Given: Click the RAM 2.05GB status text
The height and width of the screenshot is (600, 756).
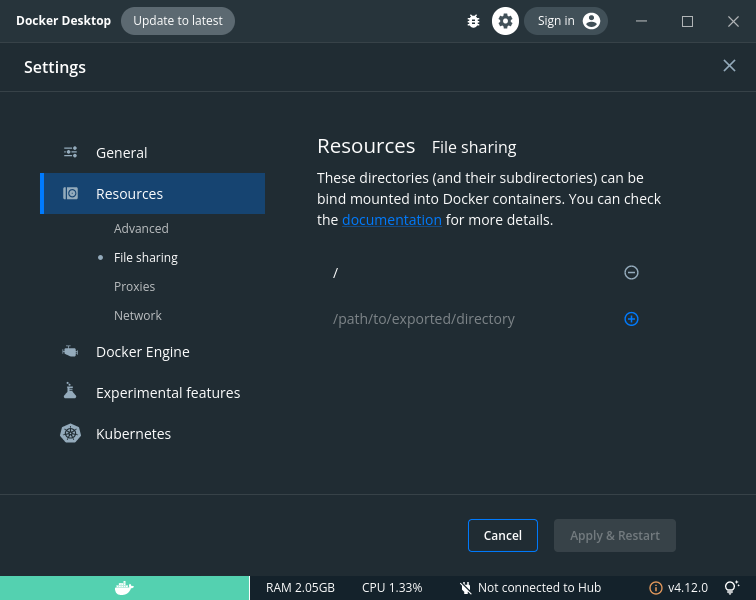Looking at the screenshot, I should [x=300, y=587].
